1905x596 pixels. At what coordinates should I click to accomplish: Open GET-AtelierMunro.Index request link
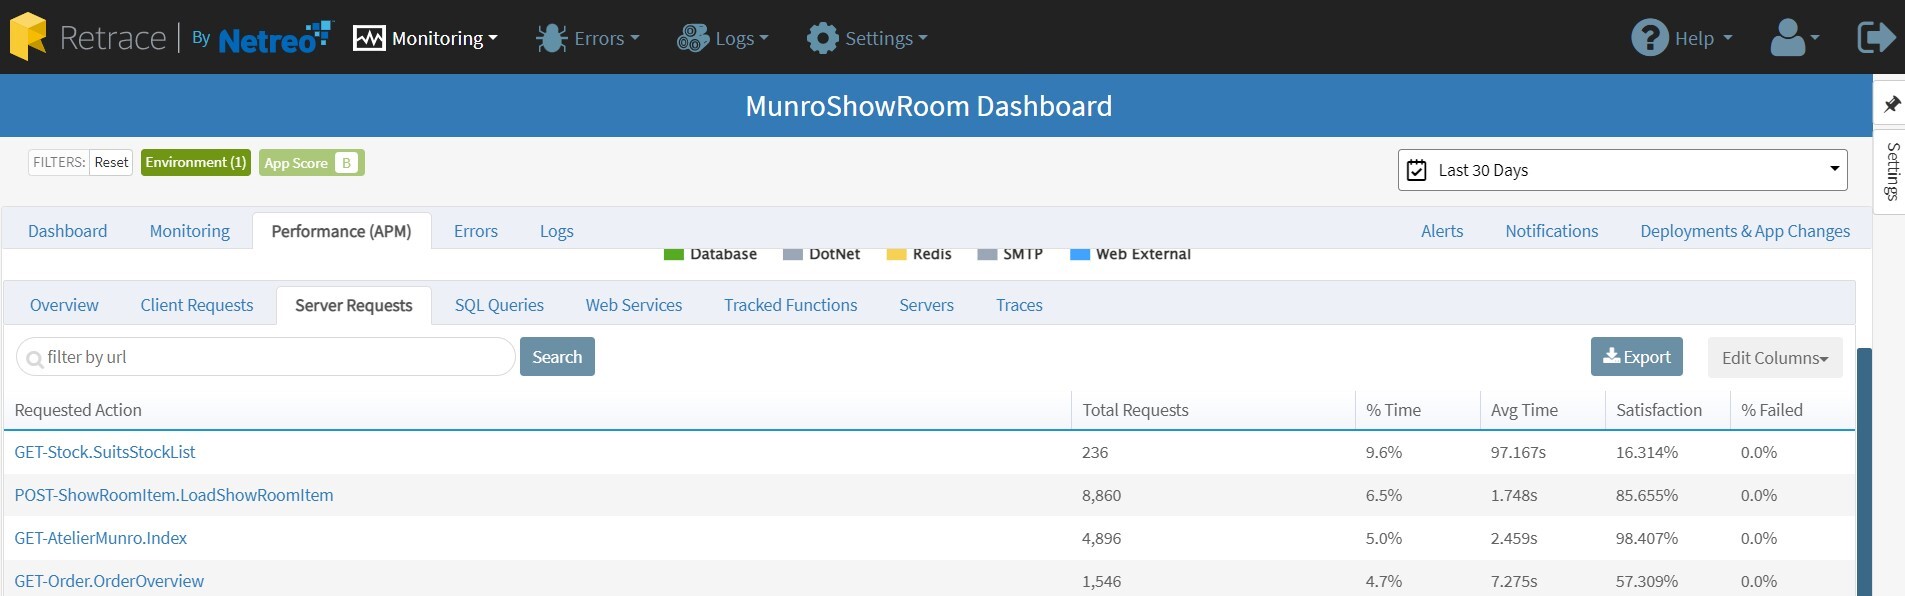point(101,538)
